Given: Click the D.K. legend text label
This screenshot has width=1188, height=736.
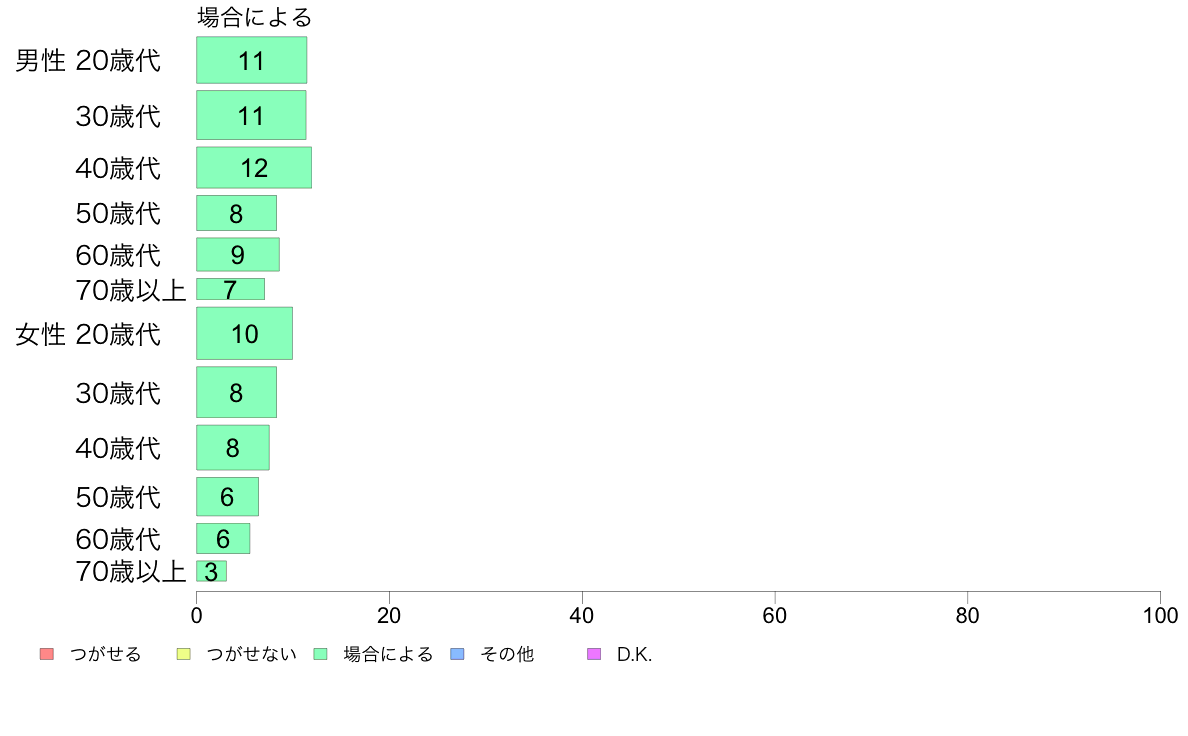Looking at the screenshot, I should pos(634,654).
